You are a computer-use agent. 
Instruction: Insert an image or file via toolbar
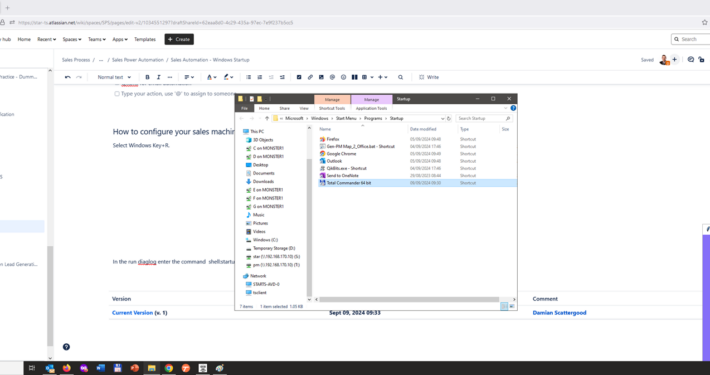pyautogui.click(x=321, y=77)
